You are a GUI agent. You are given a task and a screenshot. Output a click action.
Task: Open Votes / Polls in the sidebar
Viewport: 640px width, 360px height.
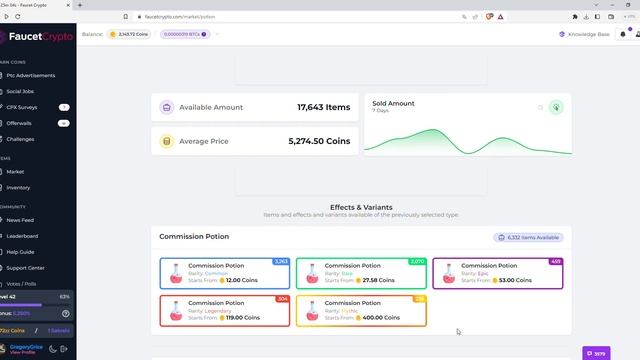21,284
